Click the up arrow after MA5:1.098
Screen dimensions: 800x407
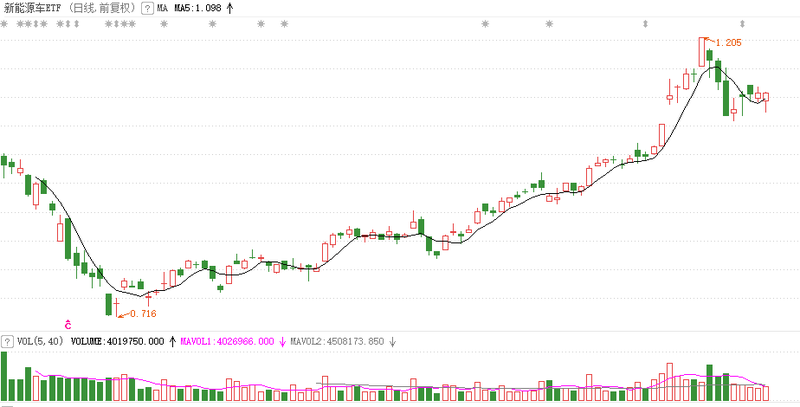coord(230,8)
